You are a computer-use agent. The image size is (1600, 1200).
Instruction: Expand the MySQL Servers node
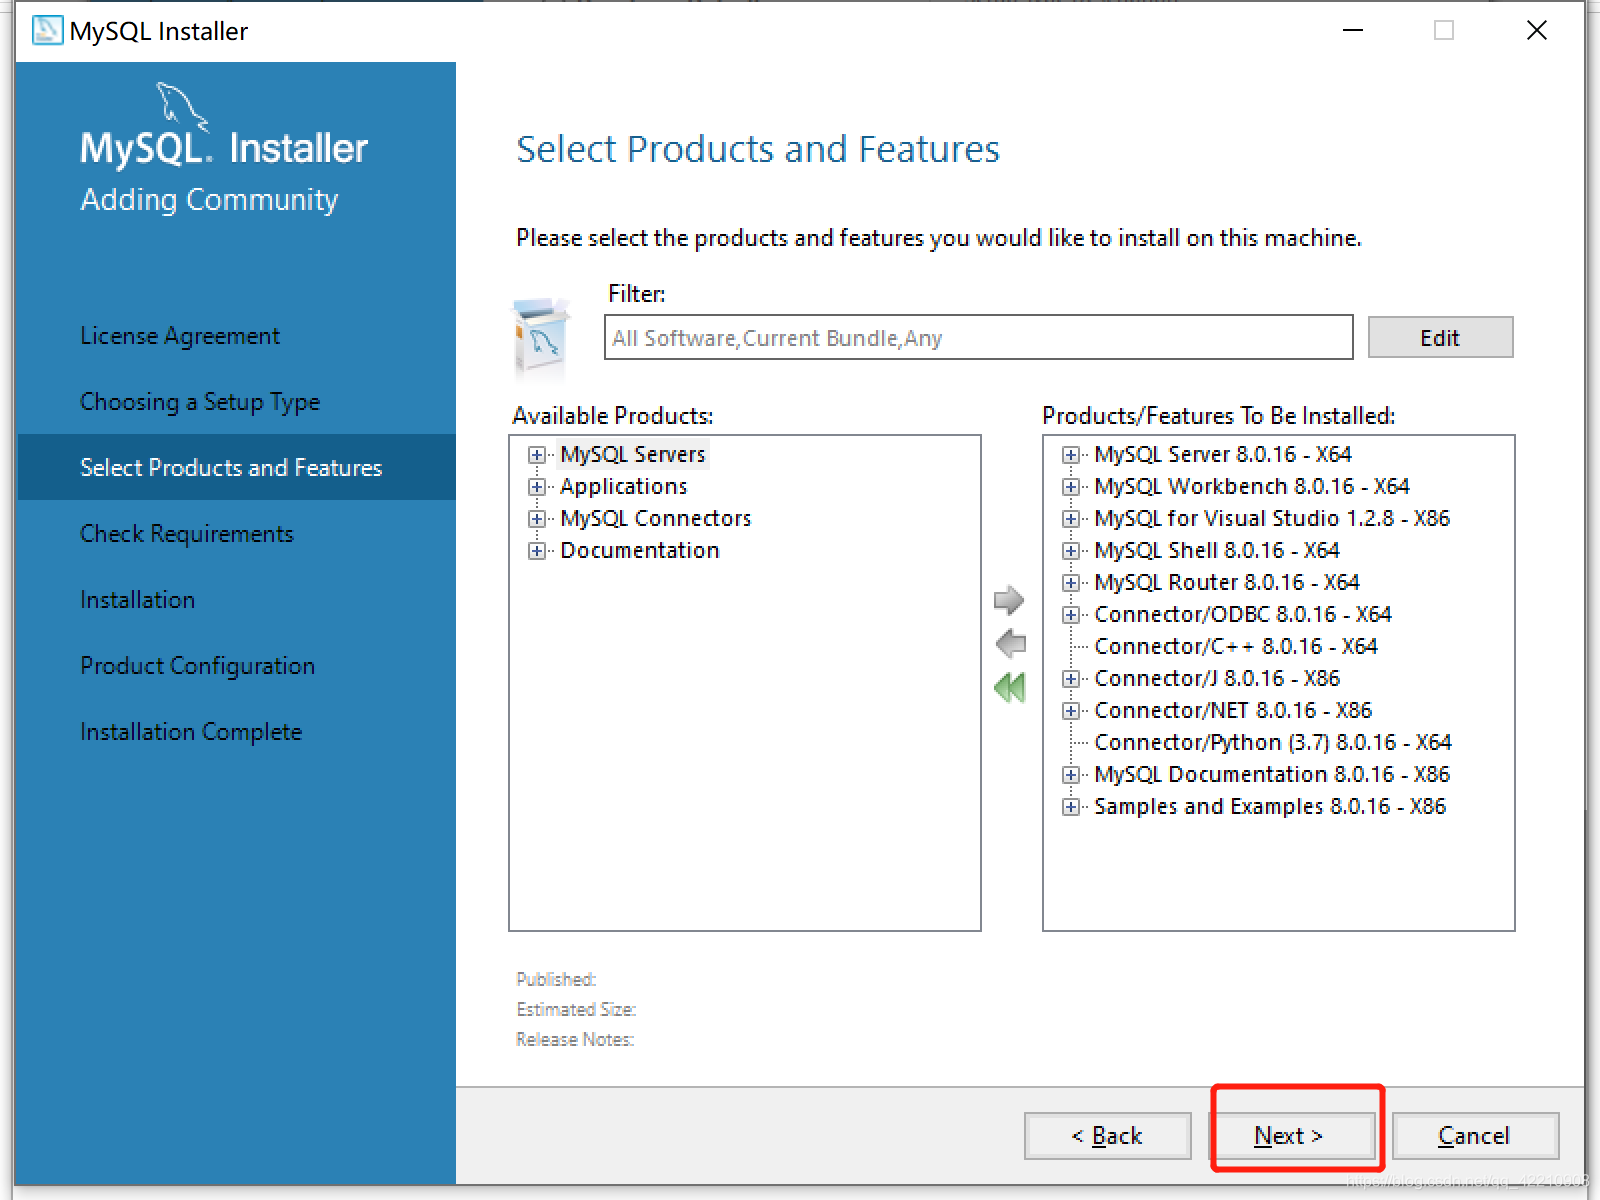point(537,455)
